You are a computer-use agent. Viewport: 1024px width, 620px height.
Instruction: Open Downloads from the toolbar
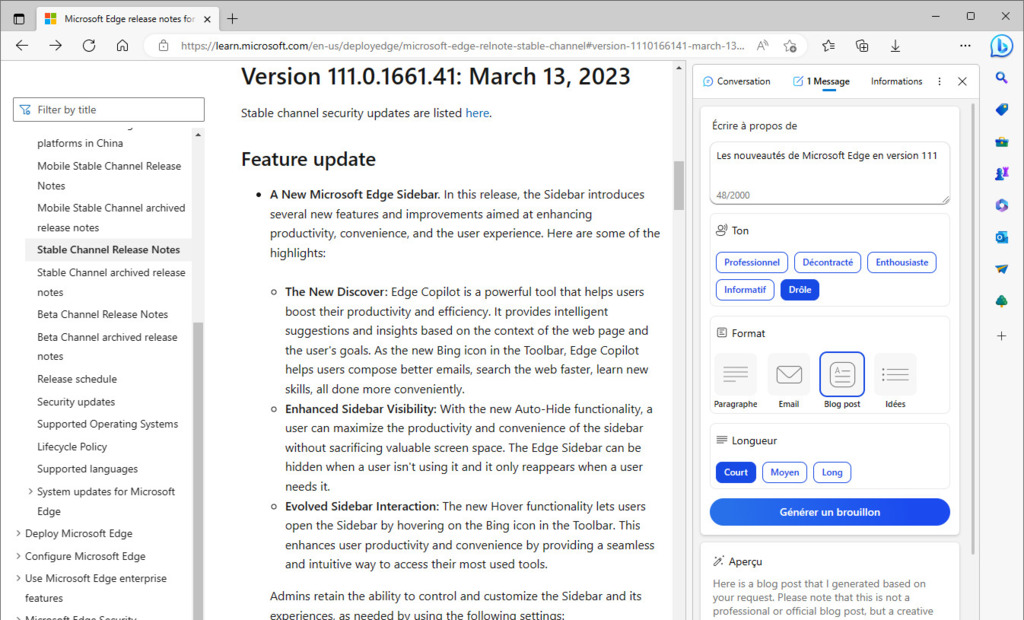click(895, 45)
